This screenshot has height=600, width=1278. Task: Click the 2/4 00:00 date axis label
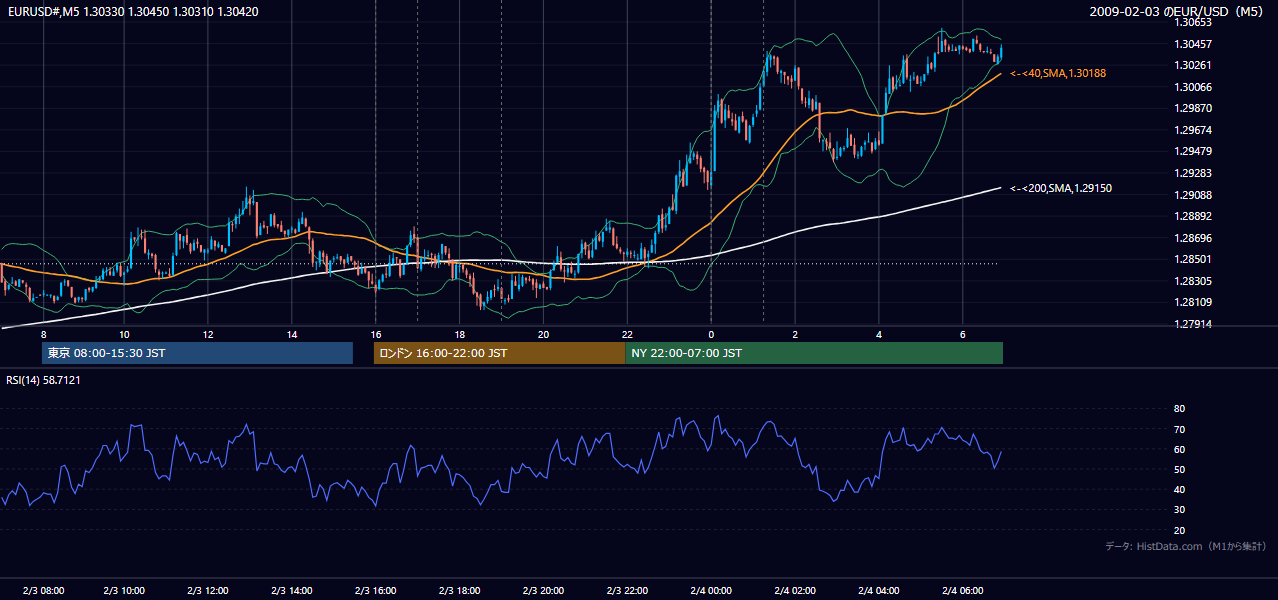click(711, 591)
